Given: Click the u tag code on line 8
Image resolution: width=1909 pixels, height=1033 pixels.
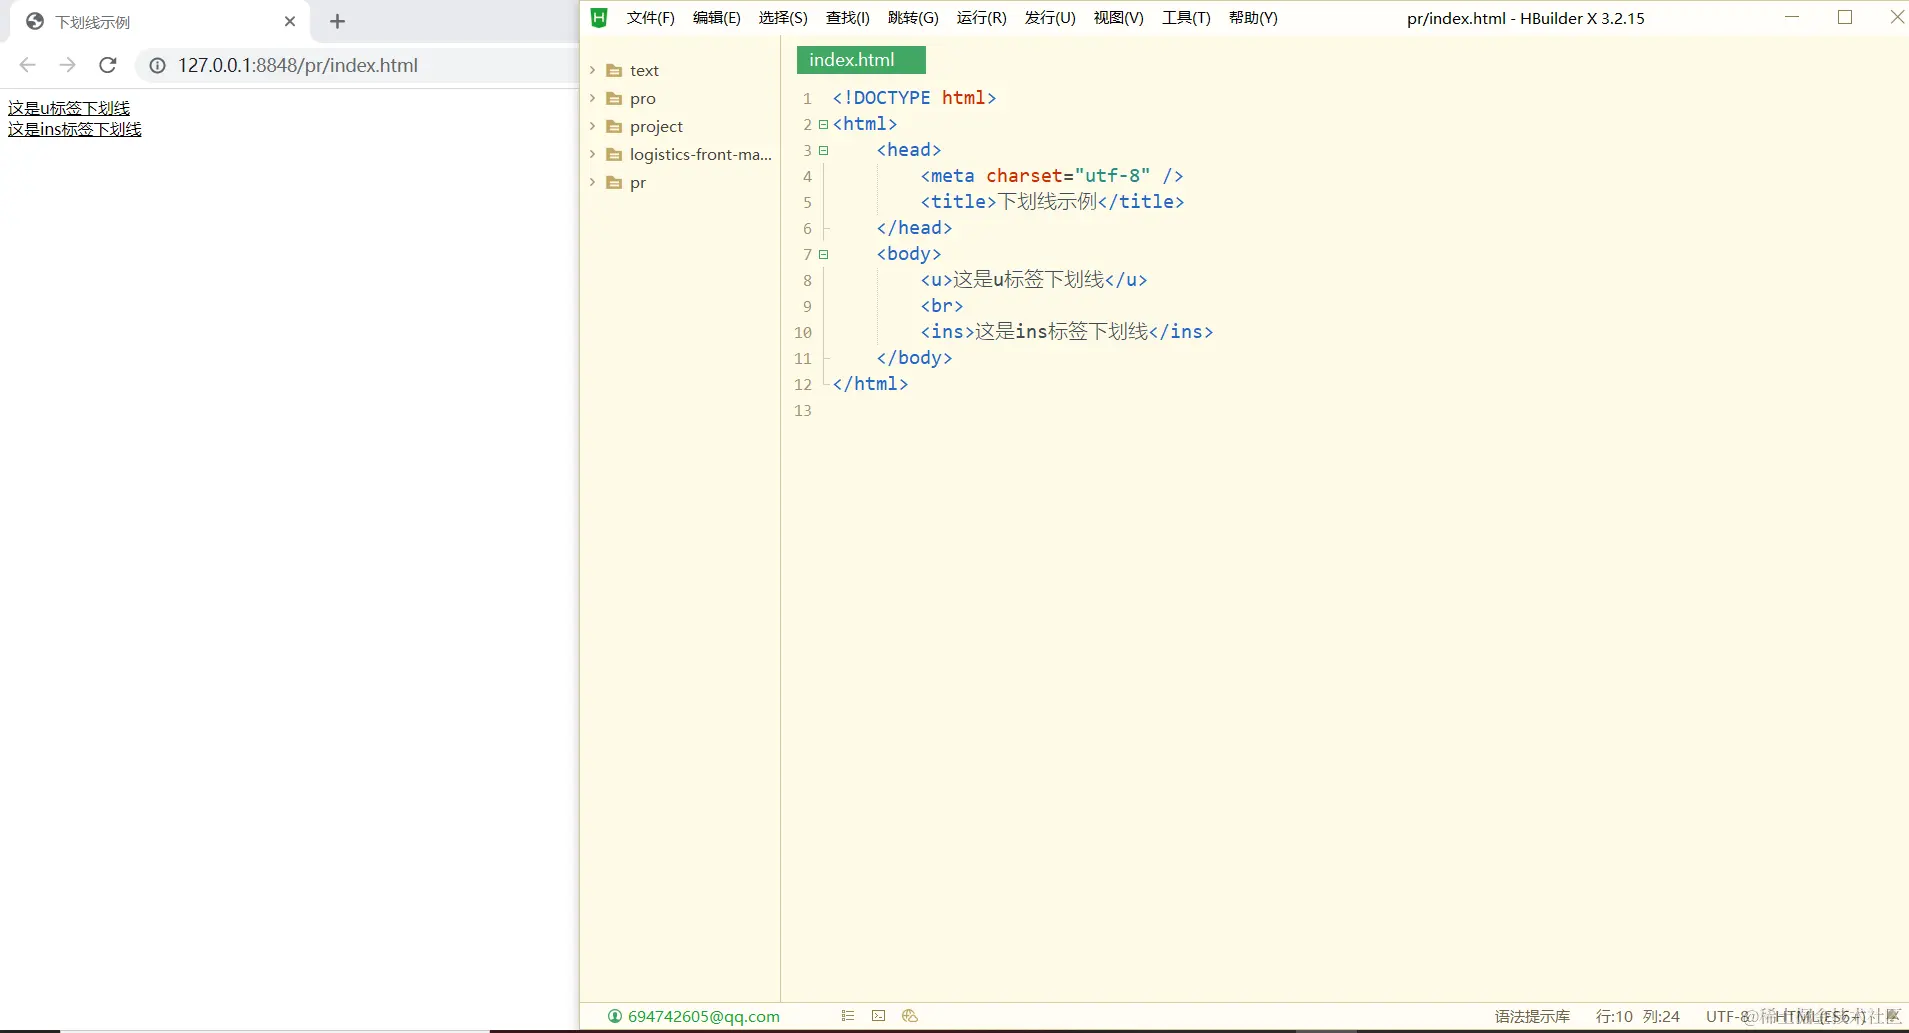Looking at the screenshot, I should tap(1034, 280).
